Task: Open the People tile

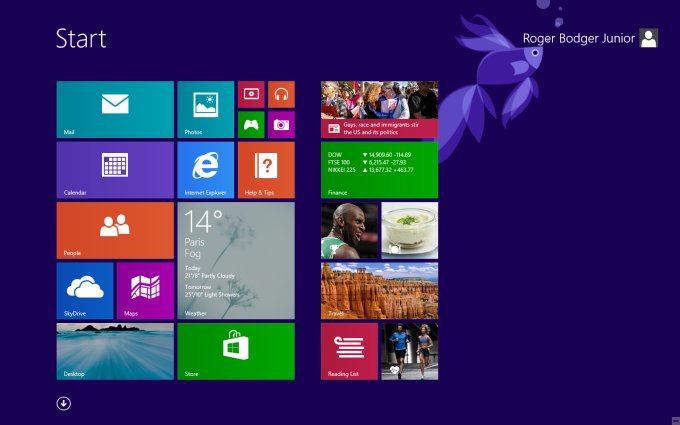Action: 115,230
